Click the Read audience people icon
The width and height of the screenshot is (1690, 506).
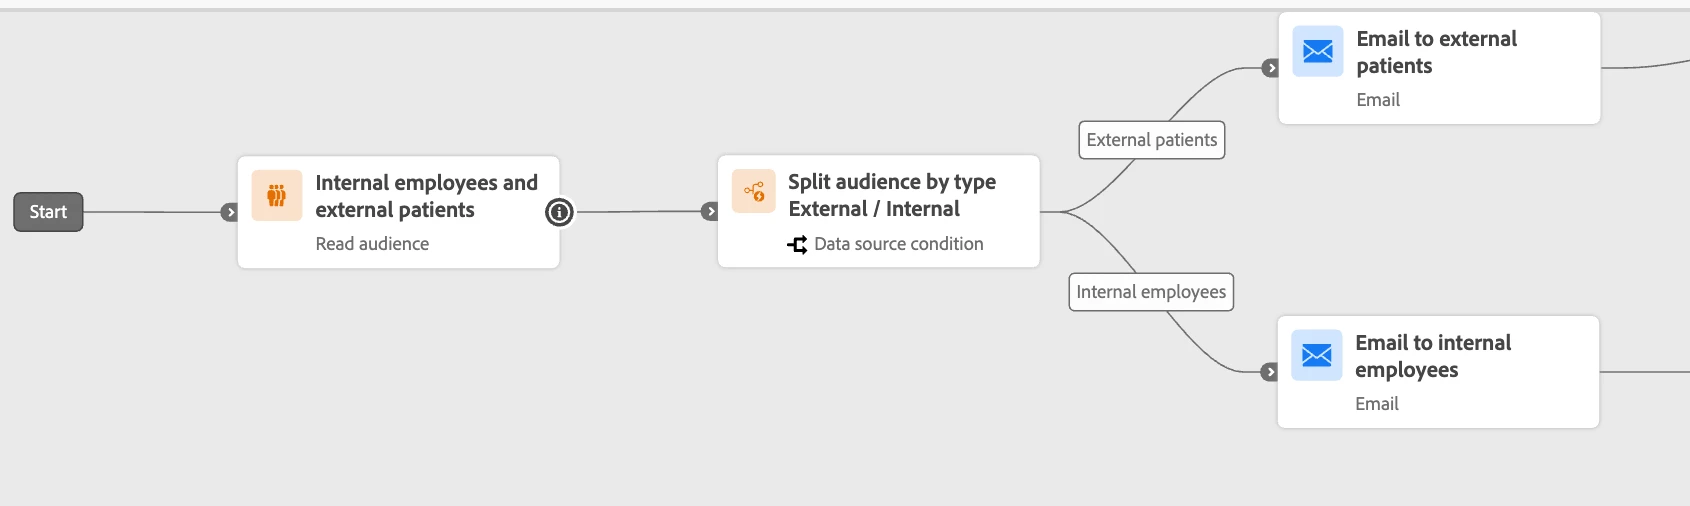tap(276, 195)
